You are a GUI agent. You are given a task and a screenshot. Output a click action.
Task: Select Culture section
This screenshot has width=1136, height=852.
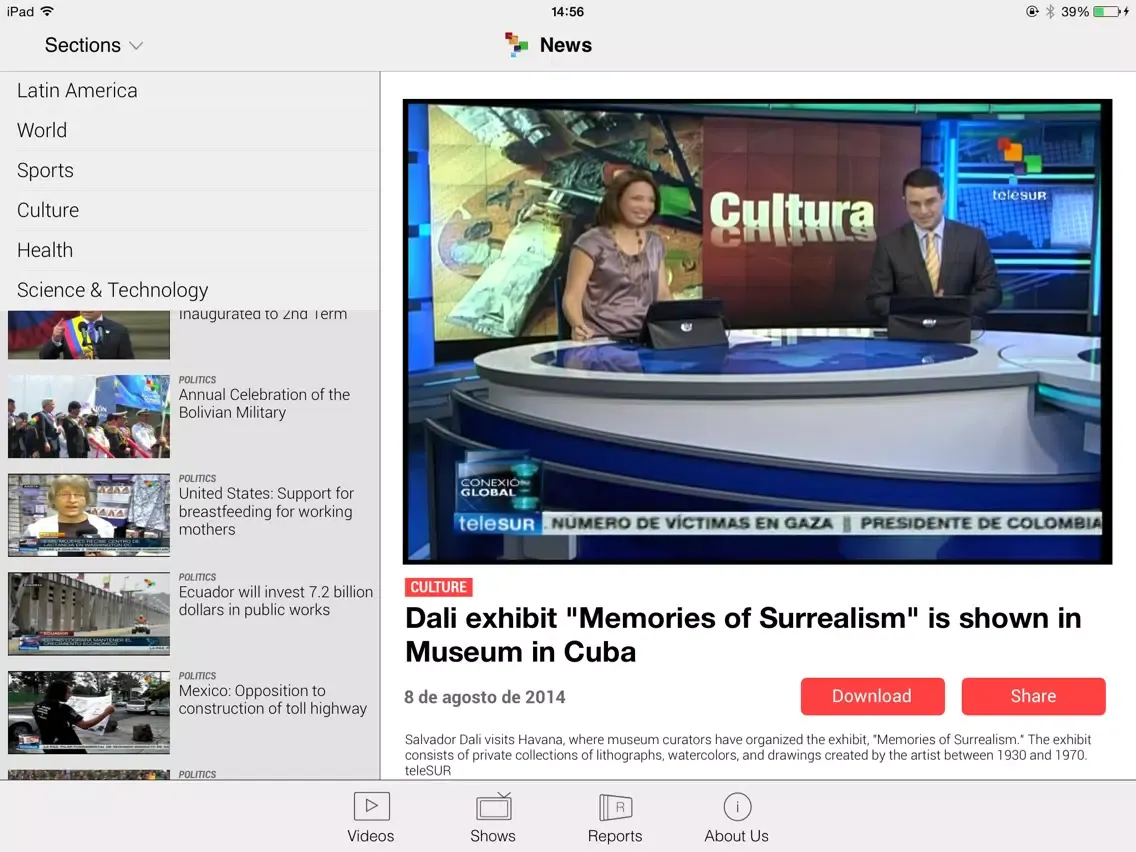click(x=190, y=210)
